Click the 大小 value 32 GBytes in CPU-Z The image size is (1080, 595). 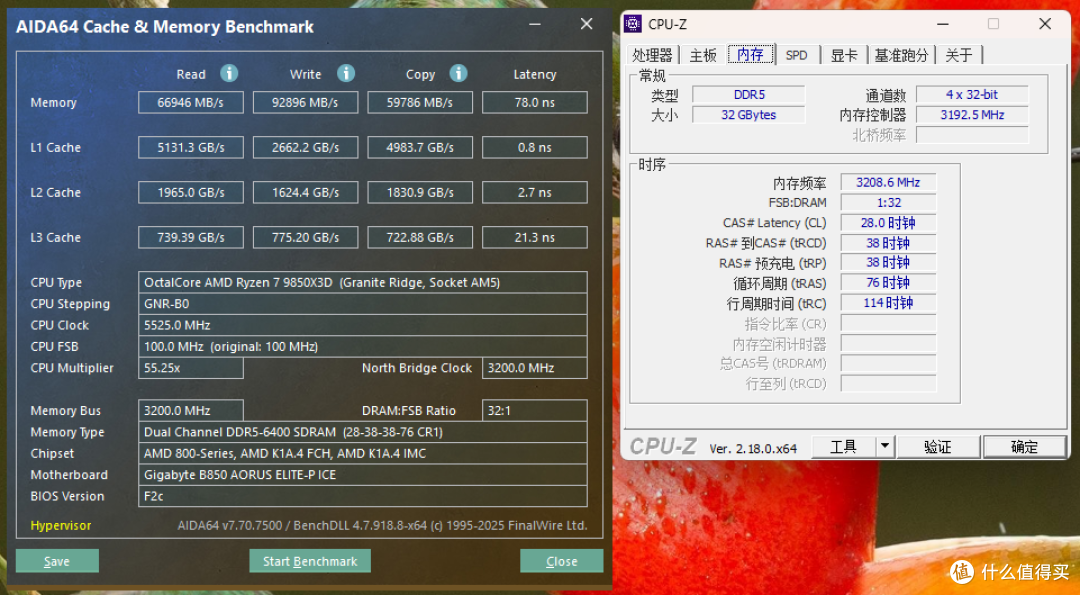[x=749, y=115]
